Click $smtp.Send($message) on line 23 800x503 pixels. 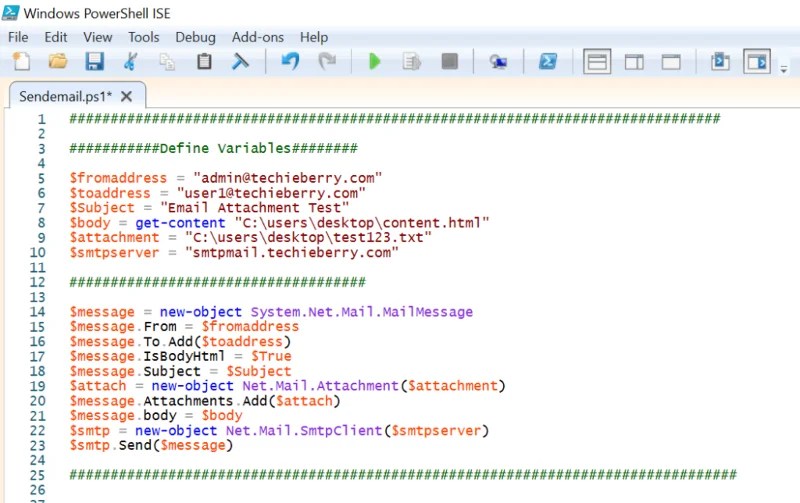tap(152, 445)
